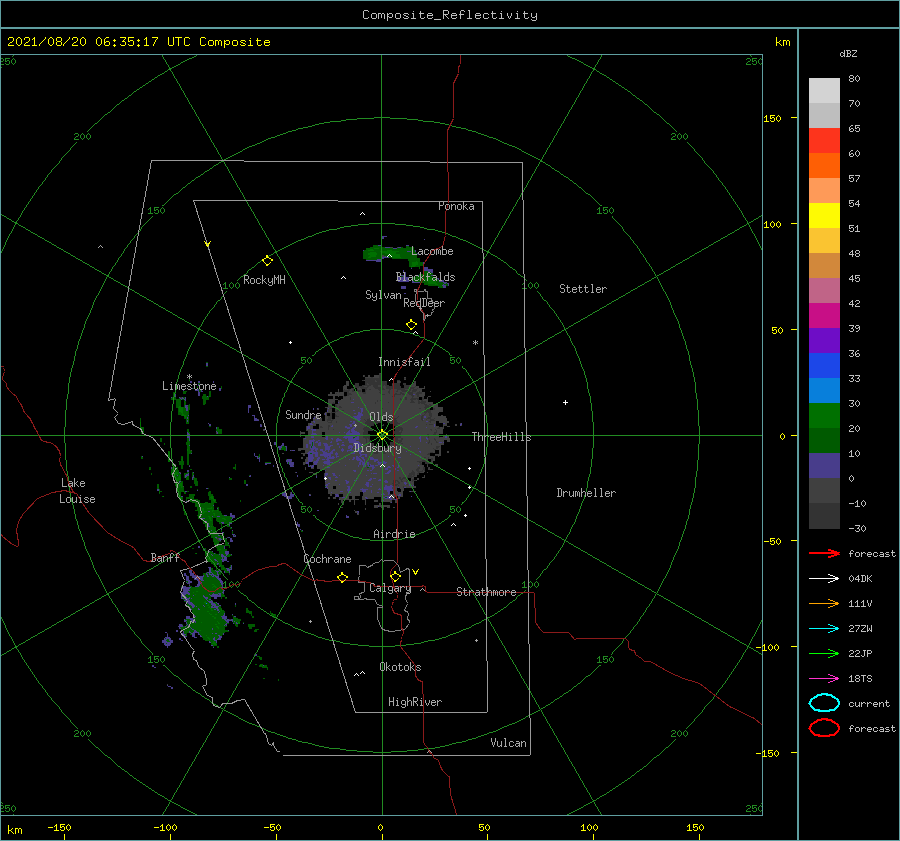The image size is (900, 841).
Task: Click the yellow diamond marker in Calgary
Action: [x=395, y=576]
